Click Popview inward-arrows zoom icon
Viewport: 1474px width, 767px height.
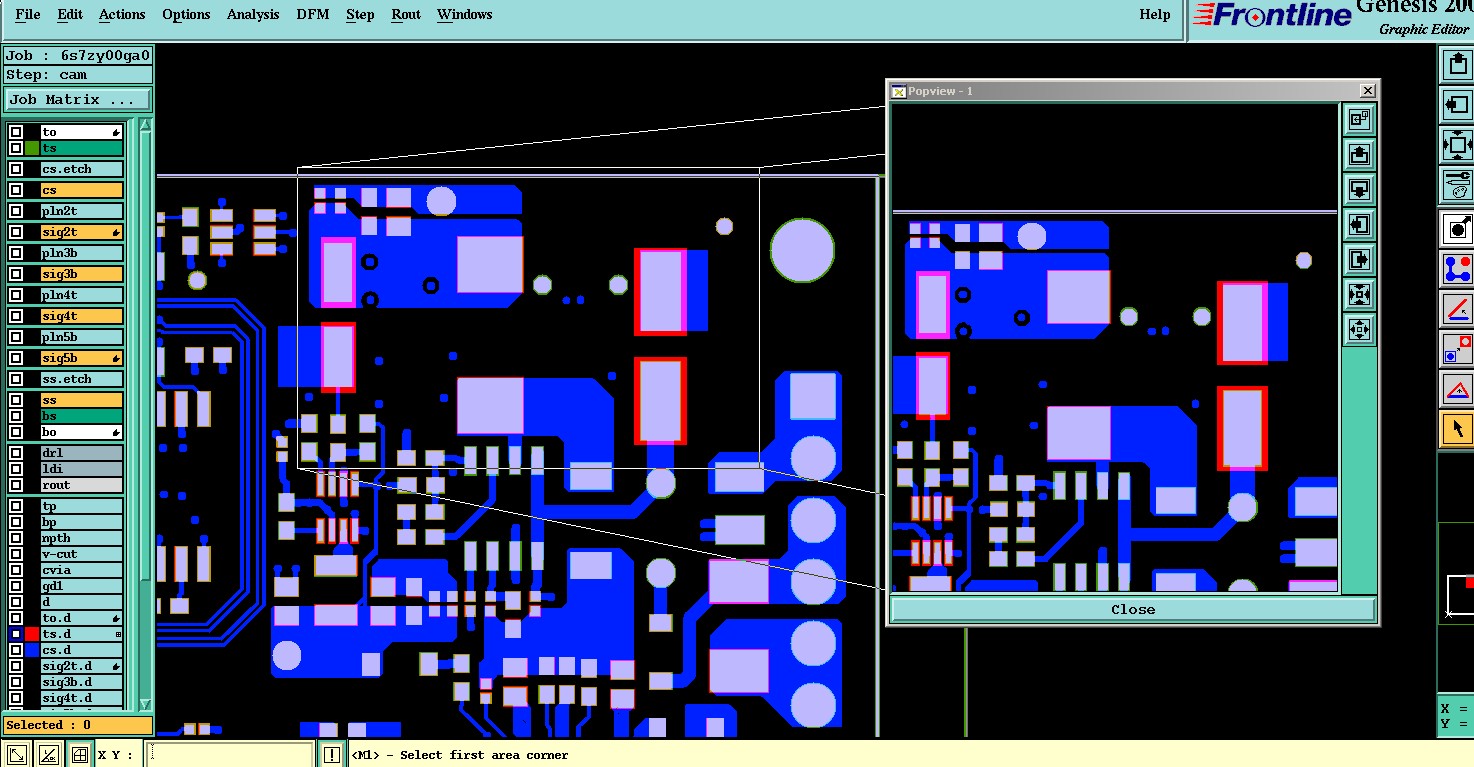pos(1359,294)
